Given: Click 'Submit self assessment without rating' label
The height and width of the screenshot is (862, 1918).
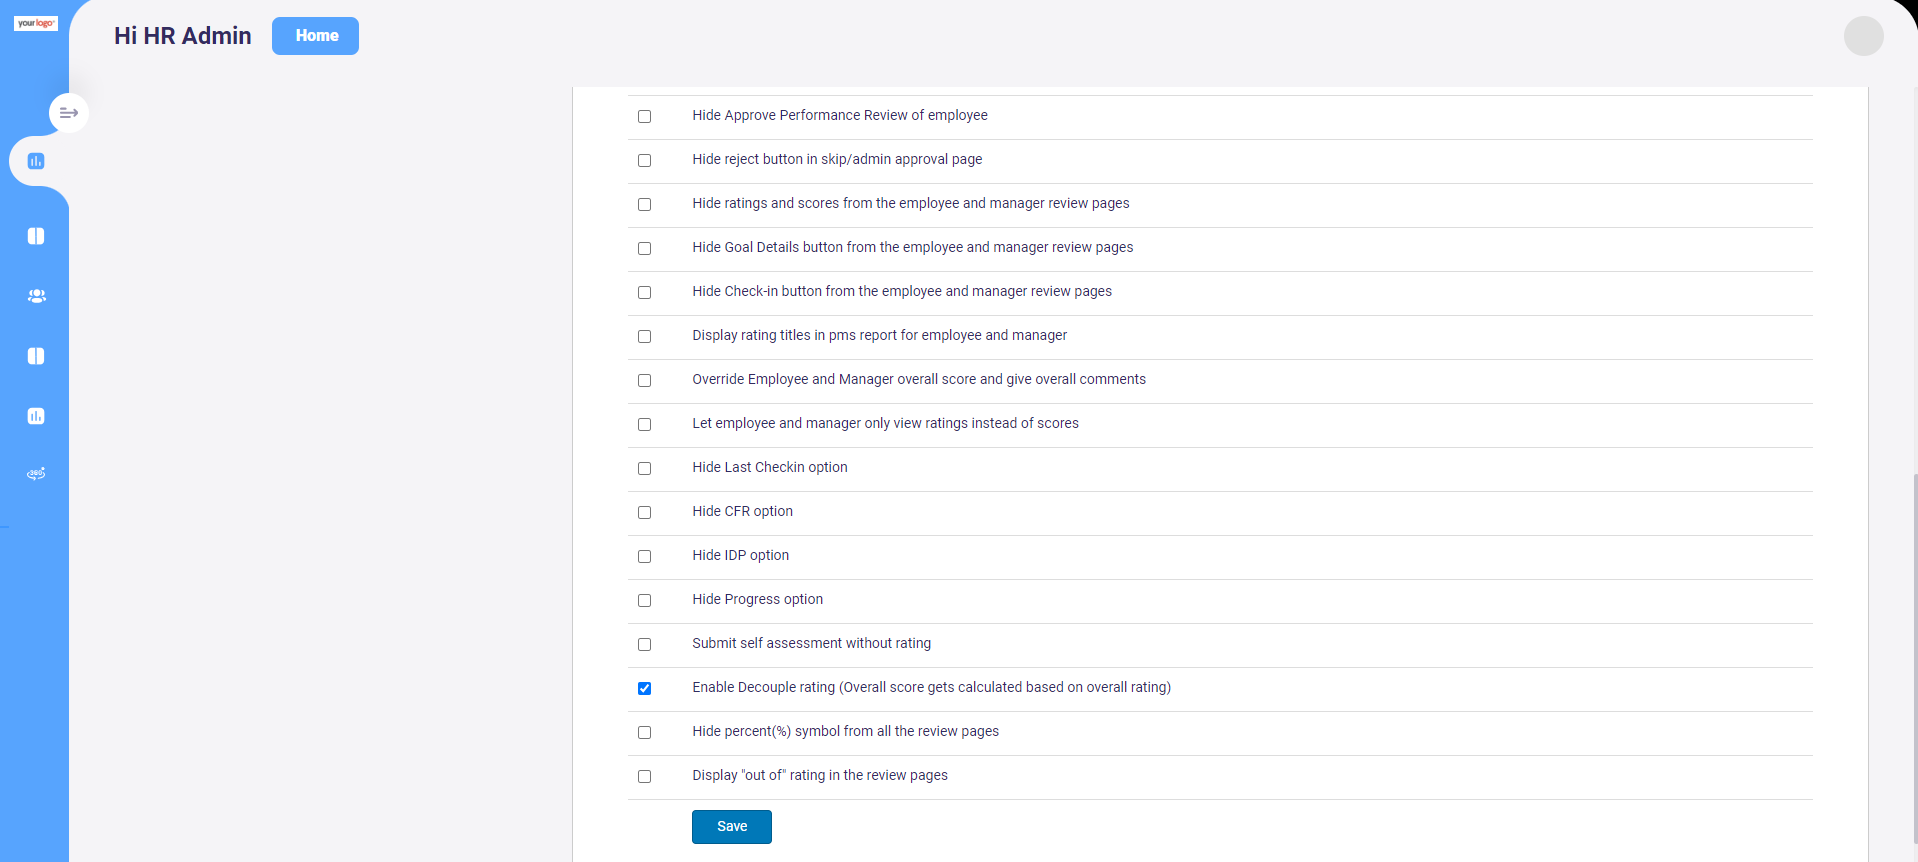Looking at the screenshot, I should (x=812, y=644).
